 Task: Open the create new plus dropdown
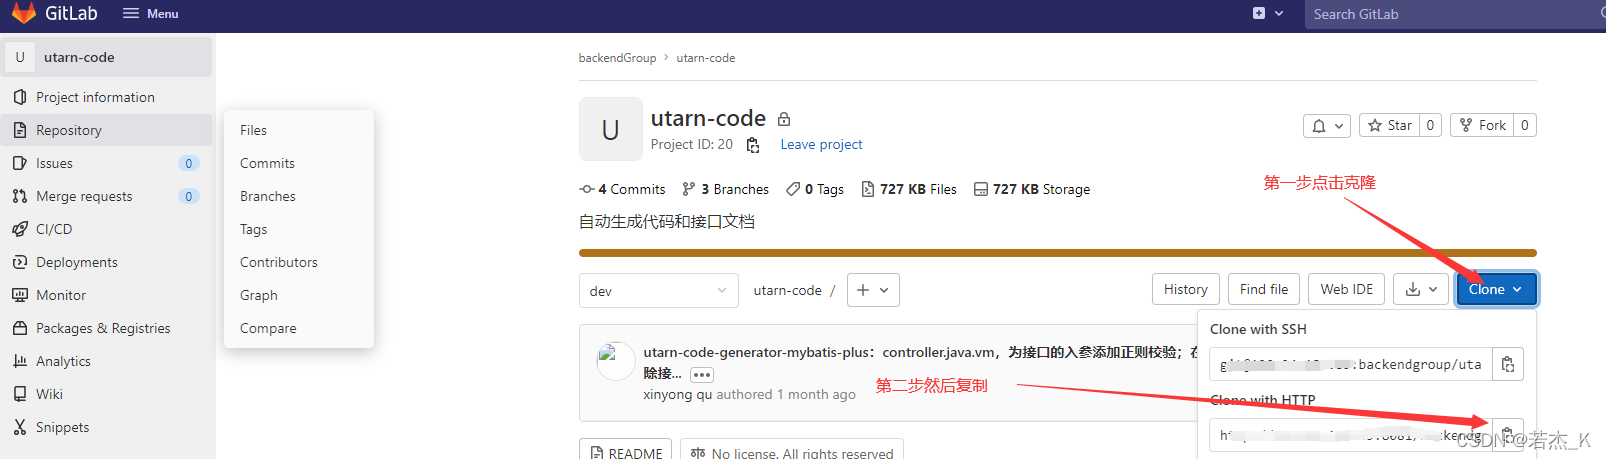tap(1268, 14)
